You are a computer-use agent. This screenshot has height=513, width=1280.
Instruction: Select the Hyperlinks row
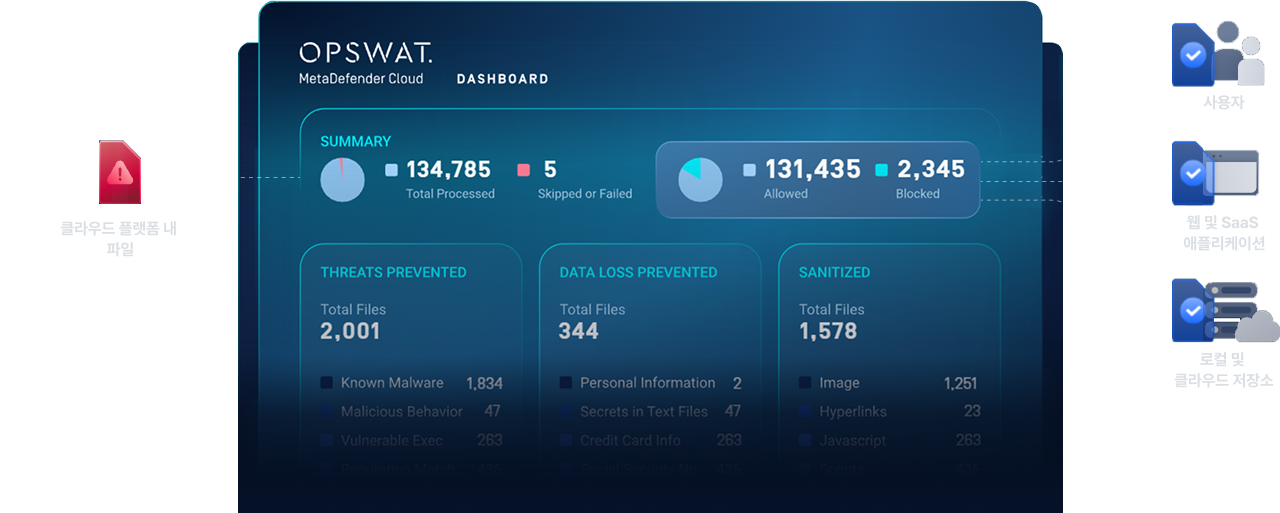point(889,411)
